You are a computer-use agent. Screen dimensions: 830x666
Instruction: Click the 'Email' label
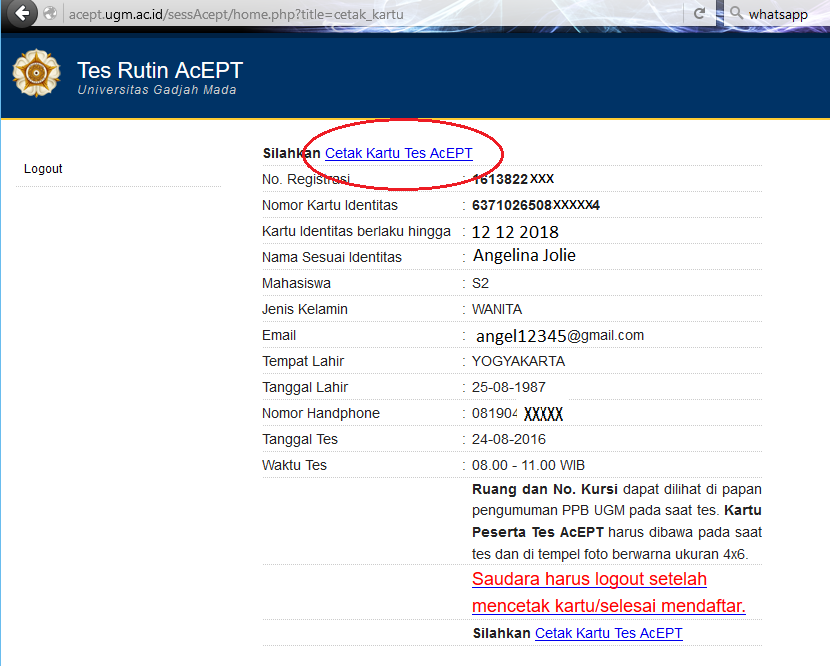click(279, 335)
